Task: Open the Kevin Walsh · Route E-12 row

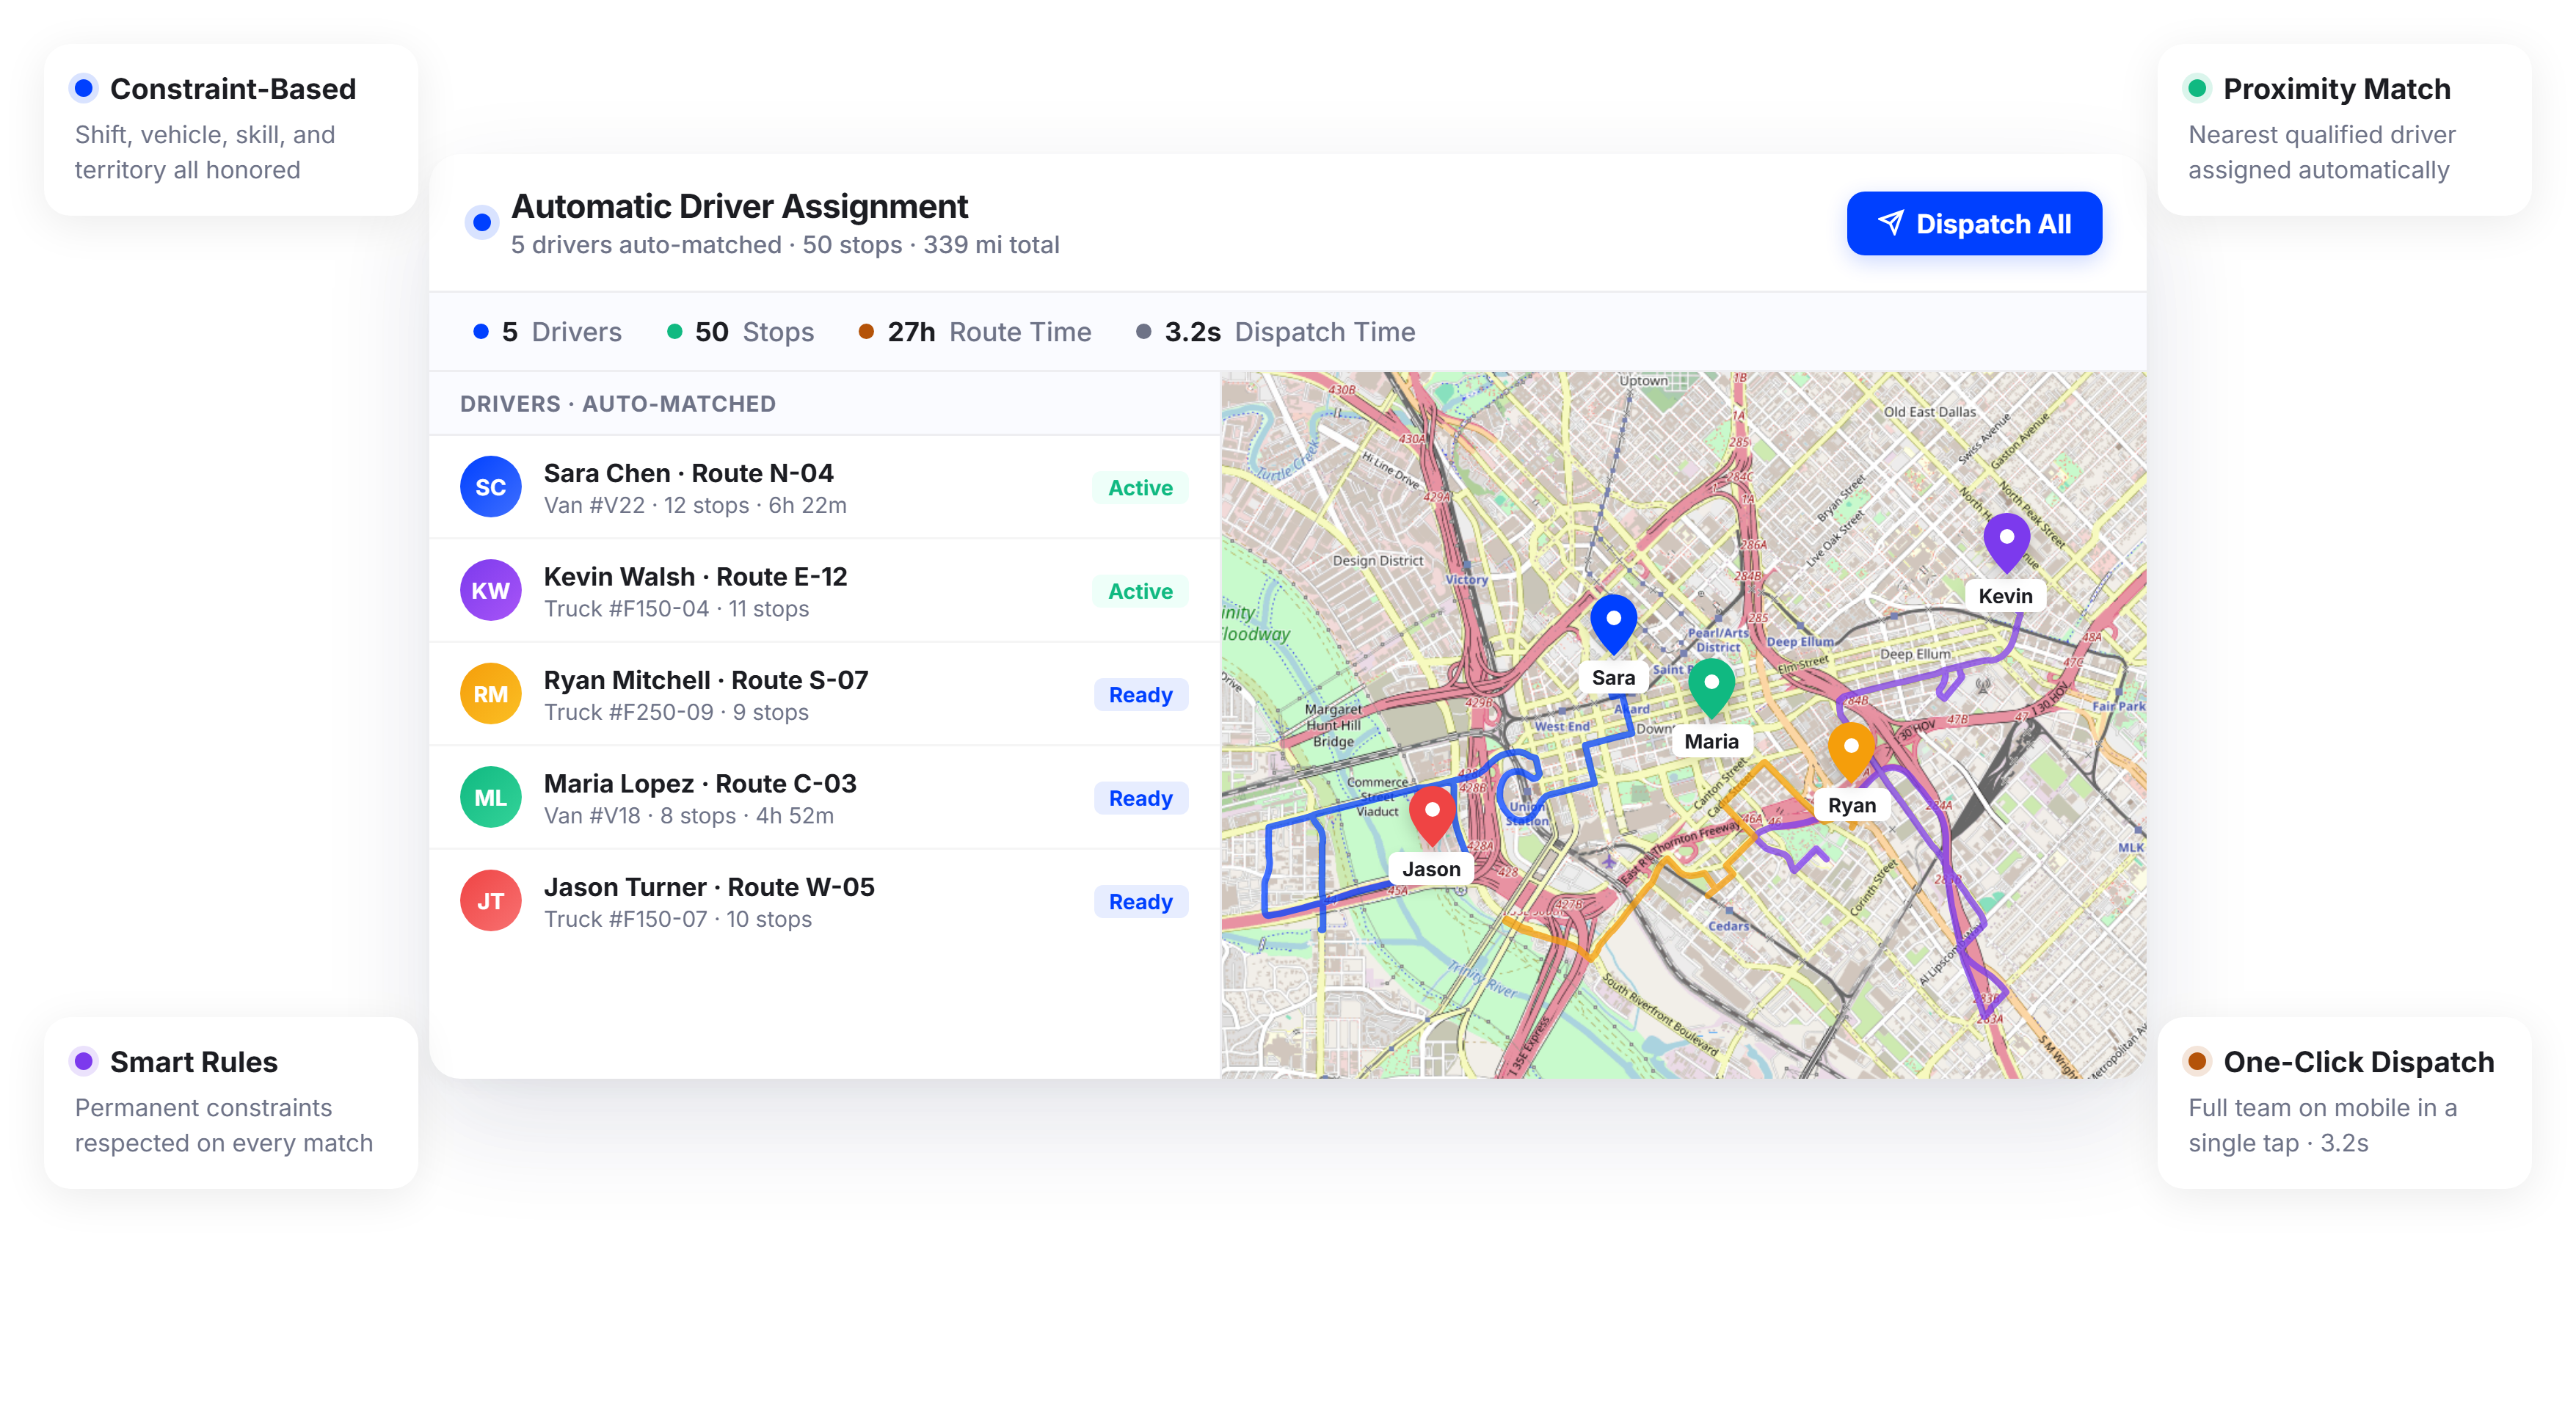Action: [824, 591]
